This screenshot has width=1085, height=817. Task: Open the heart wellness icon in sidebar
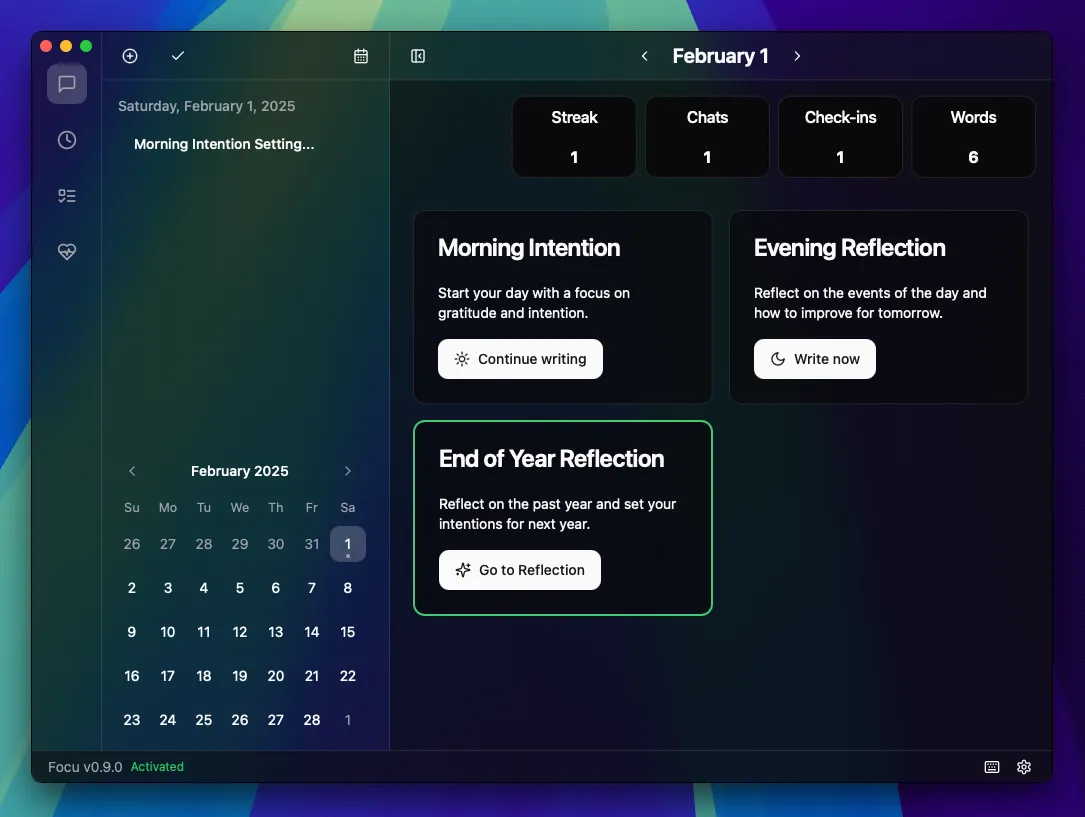67,251
